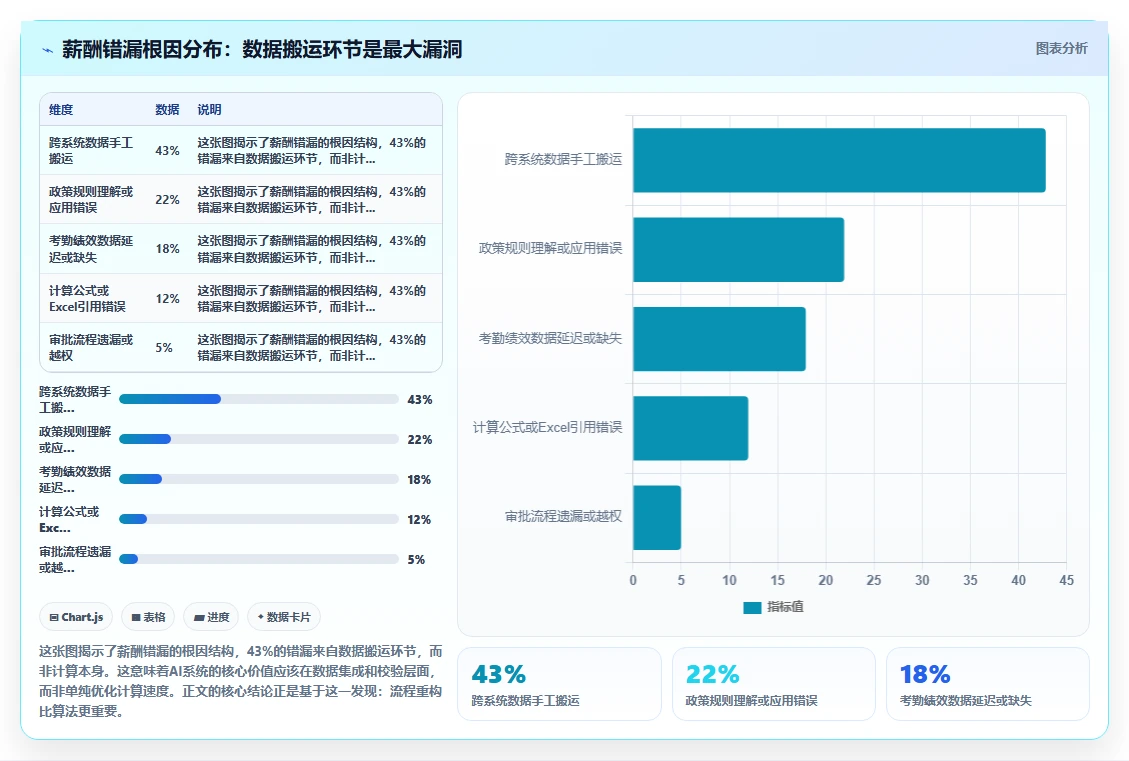Click the 45 tick on the chart axis
This screenshot has width=1129, height=761.
tap(1066, 580)
